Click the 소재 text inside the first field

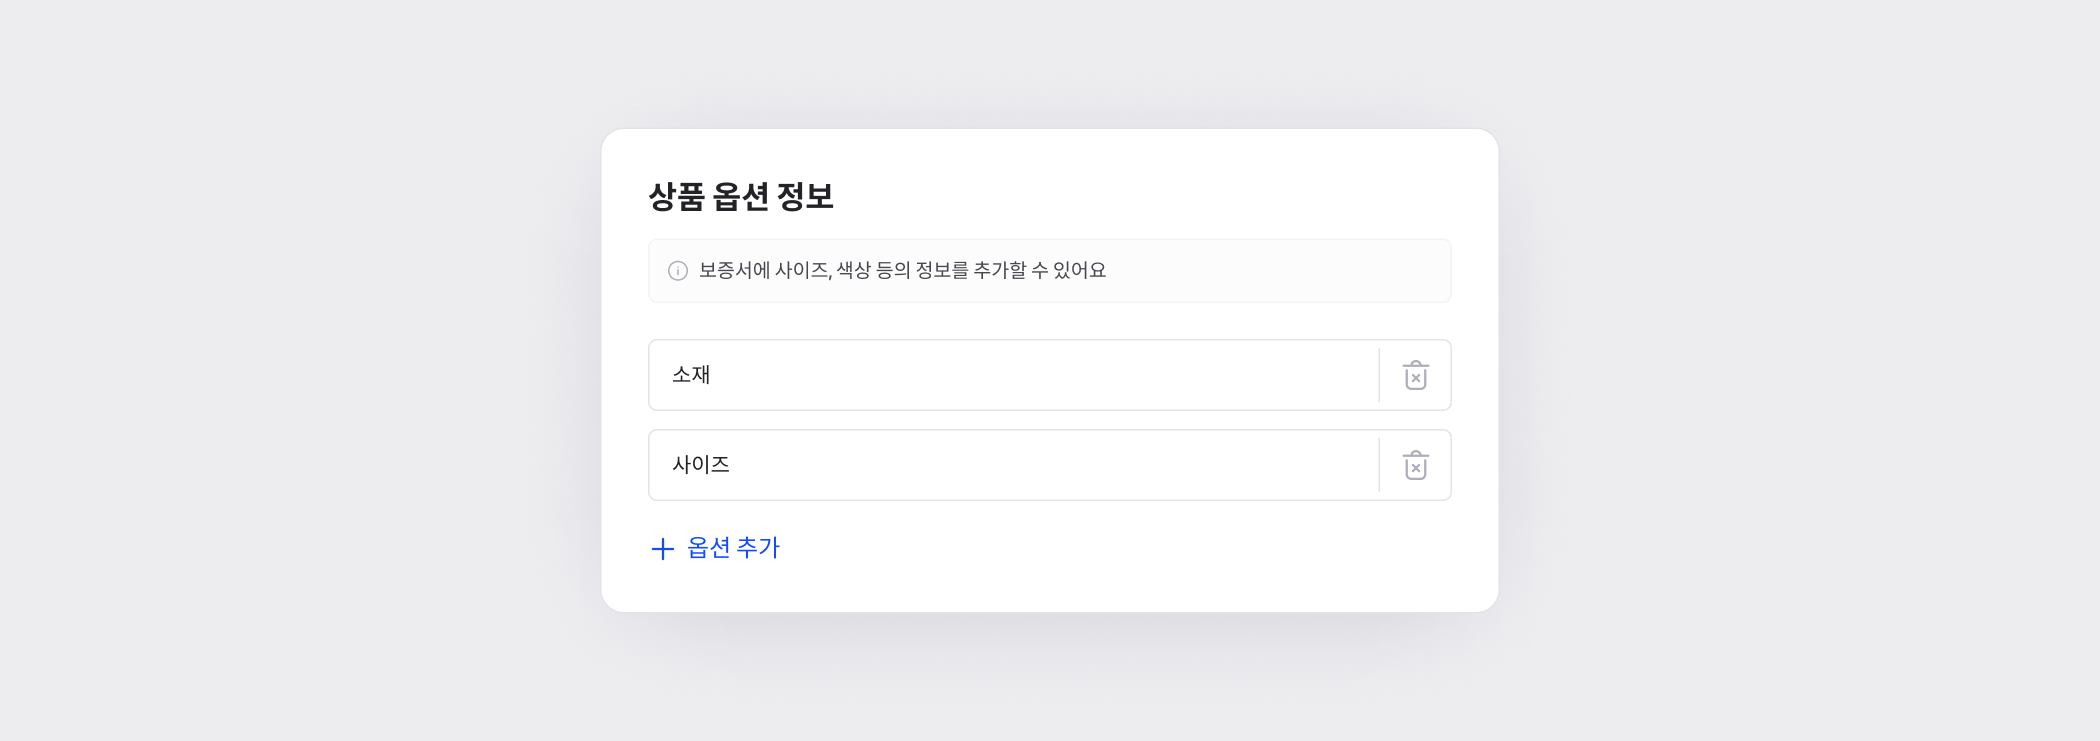click(x=691, y=375)
